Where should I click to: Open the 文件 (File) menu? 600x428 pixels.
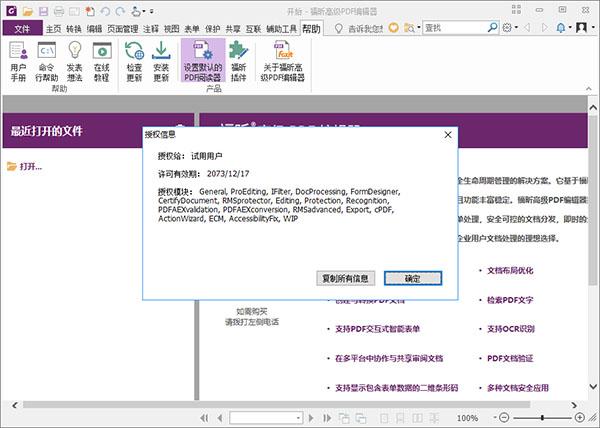tap(22, 29)
